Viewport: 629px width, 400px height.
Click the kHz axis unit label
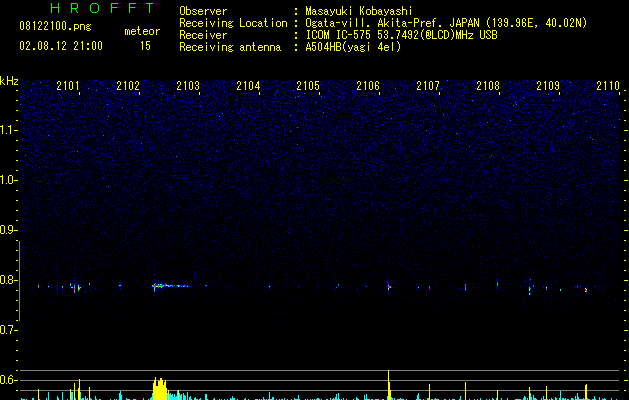(x=9, y=81)
